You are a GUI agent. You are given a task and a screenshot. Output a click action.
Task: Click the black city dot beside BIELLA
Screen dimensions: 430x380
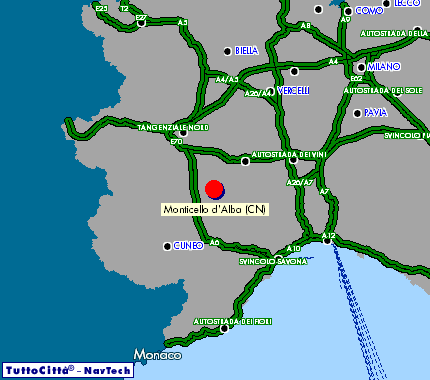227,51
